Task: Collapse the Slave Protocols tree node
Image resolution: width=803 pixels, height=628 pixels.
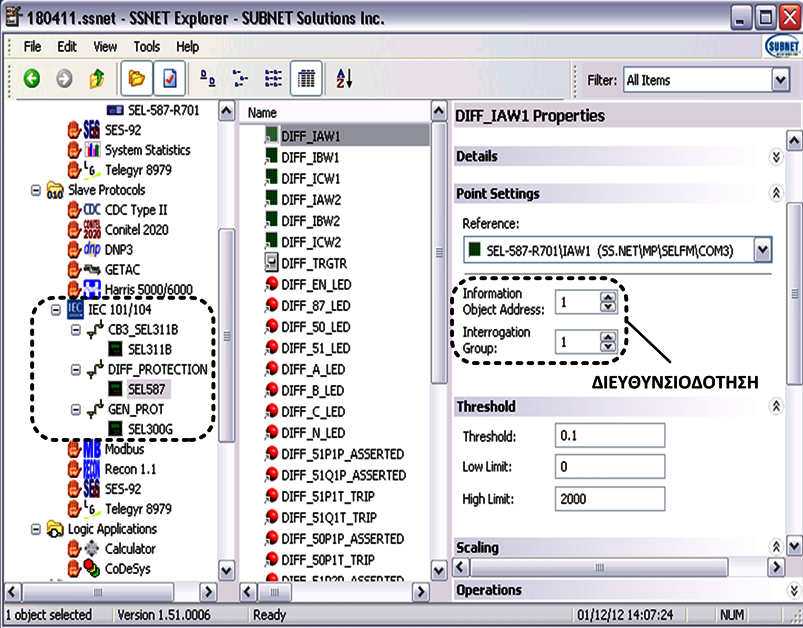Action: coord(36,190)
